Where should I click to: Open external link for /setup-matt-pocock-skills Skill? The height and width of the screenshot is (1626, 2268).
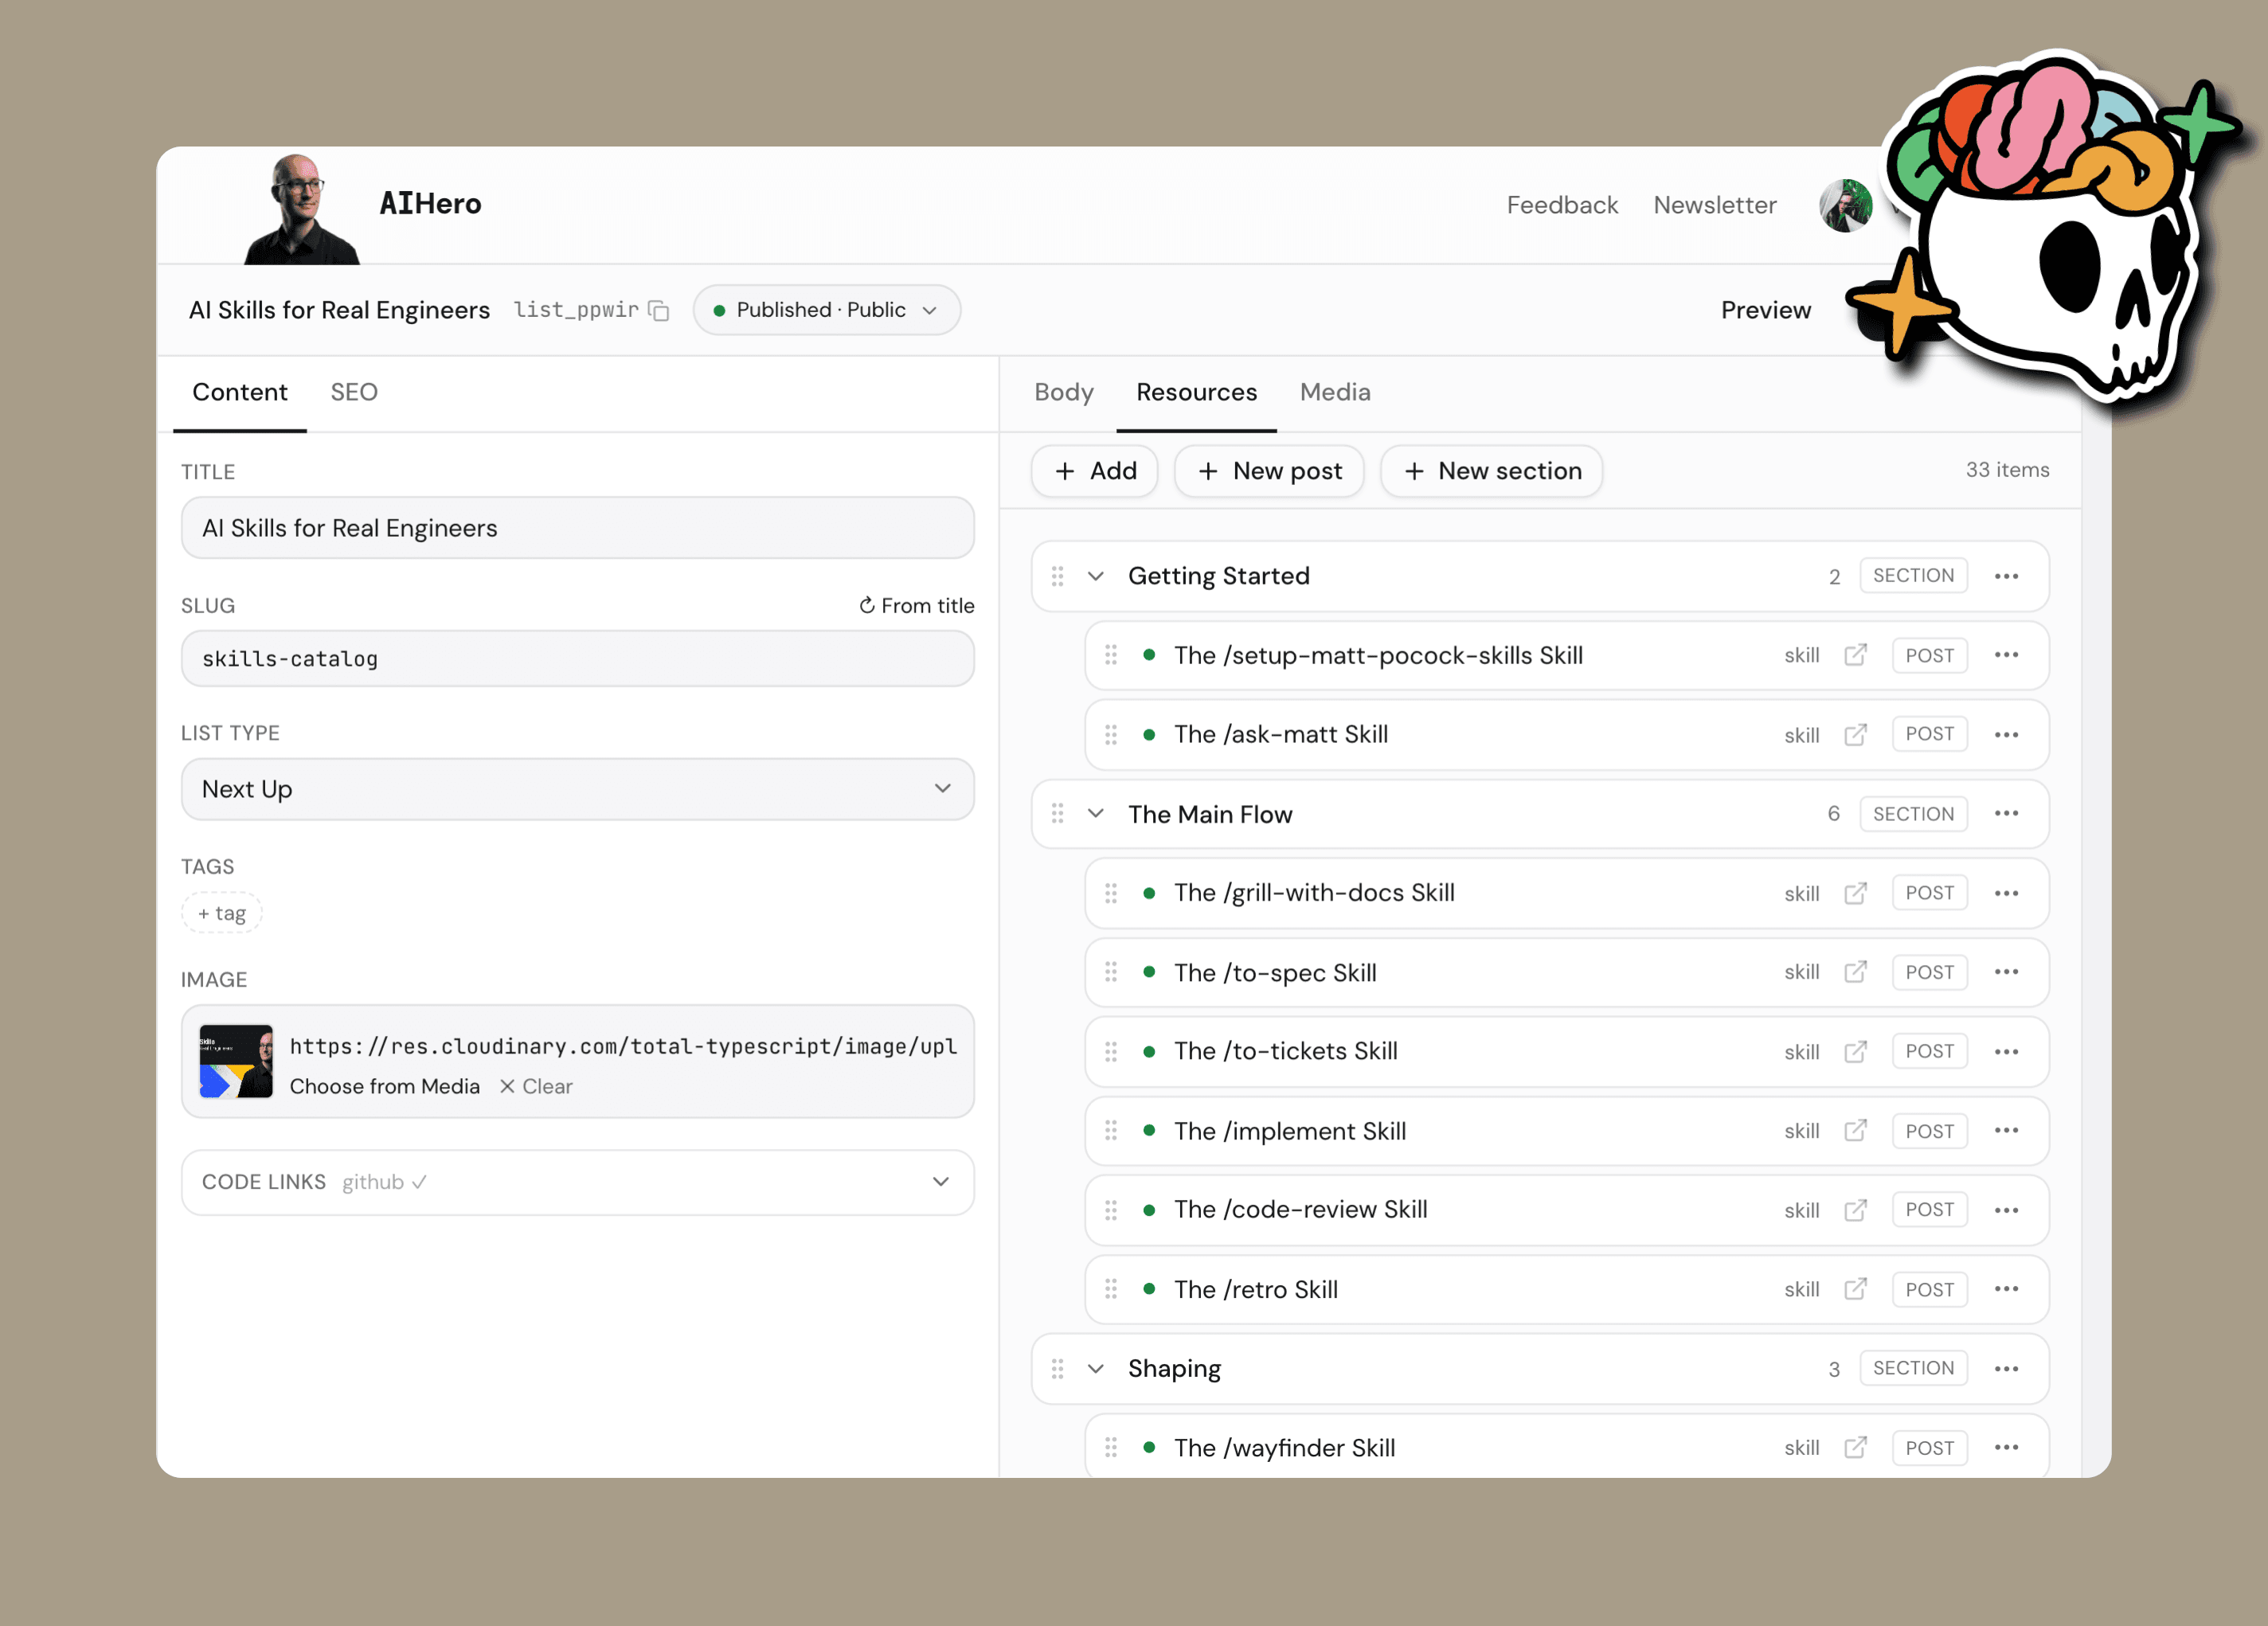click(1855, 655)
